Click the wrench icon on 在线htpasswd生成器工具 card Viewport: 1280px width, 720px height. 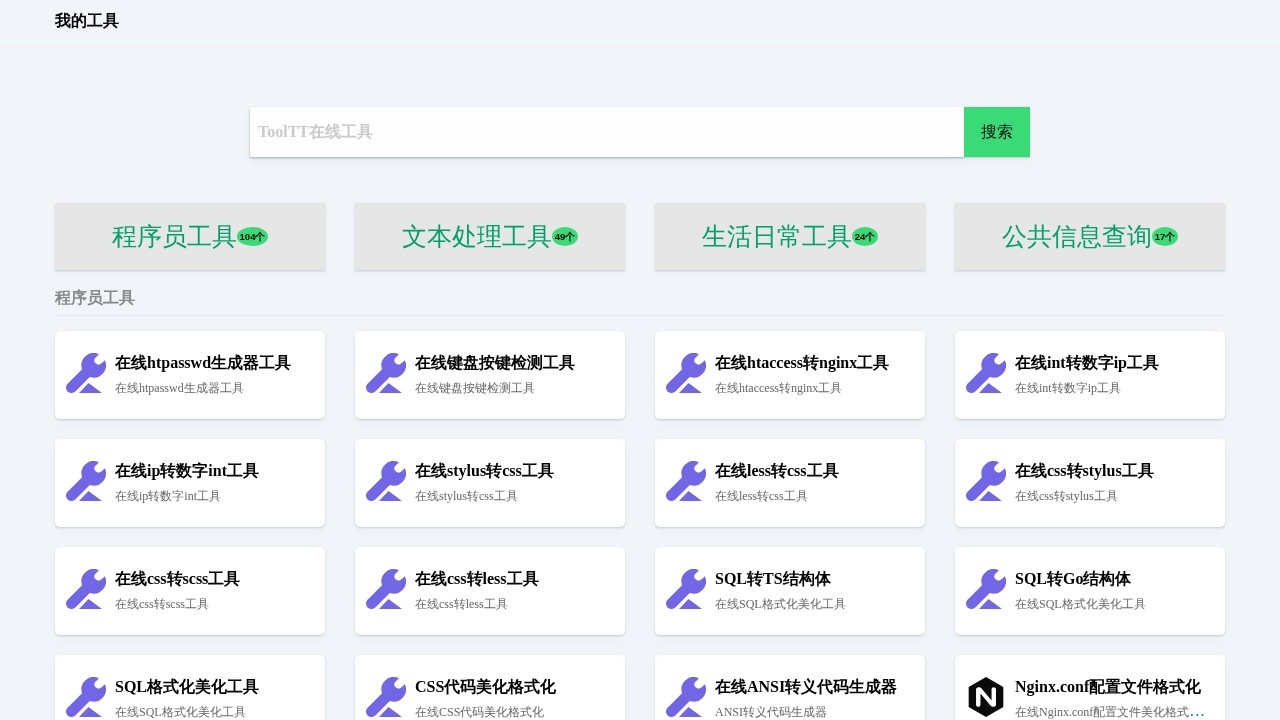pos(85,373)
